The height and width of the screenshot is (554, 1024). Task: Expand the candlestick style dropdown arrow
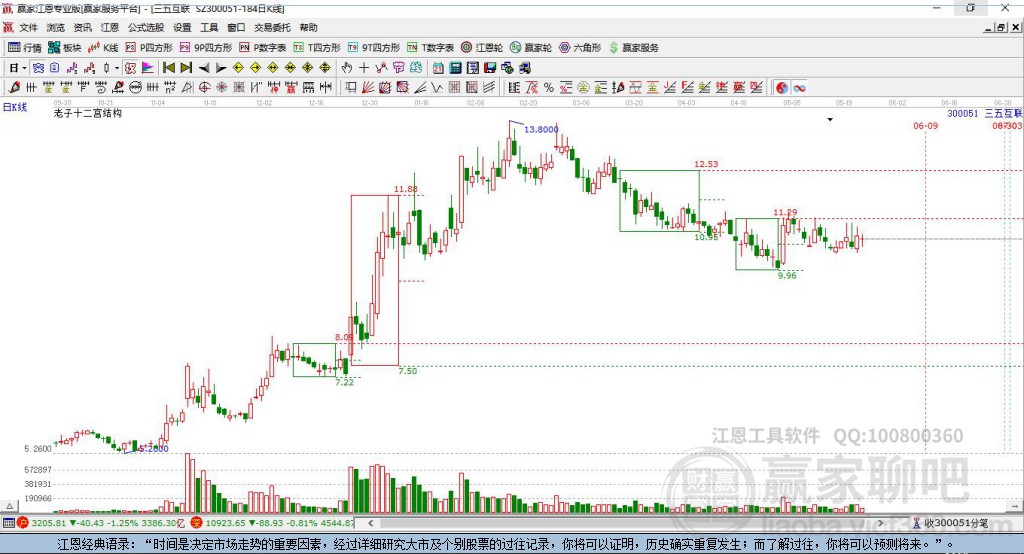[117, 68]
